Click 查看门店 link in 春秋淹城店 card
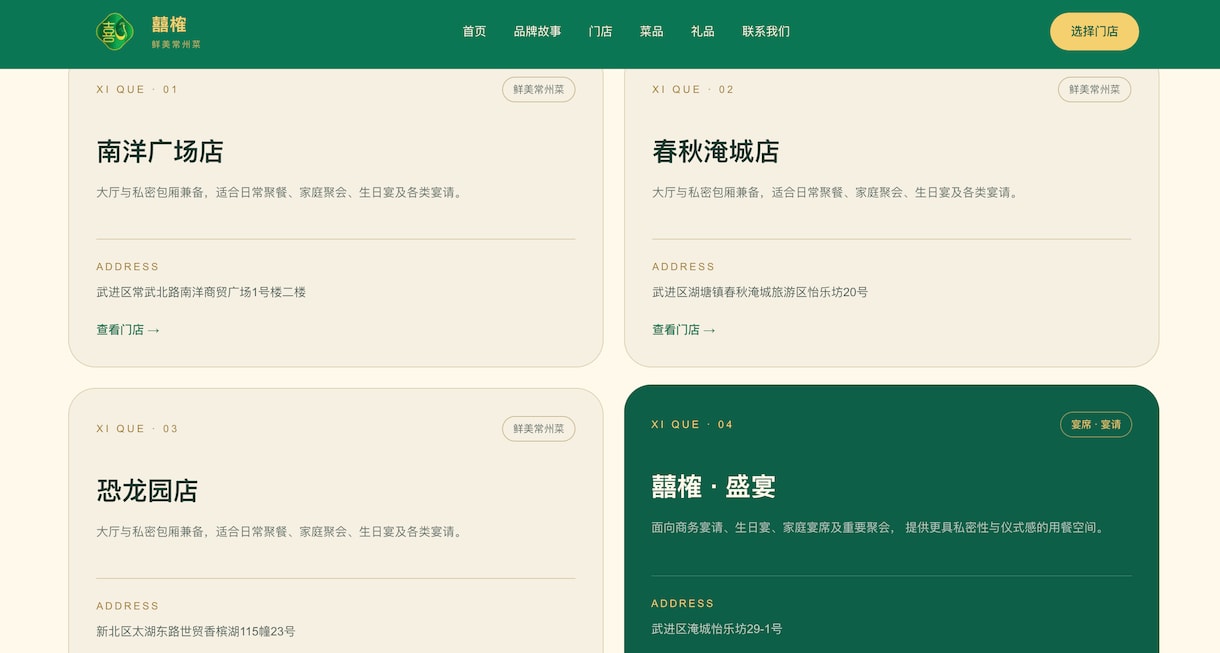 684,329
